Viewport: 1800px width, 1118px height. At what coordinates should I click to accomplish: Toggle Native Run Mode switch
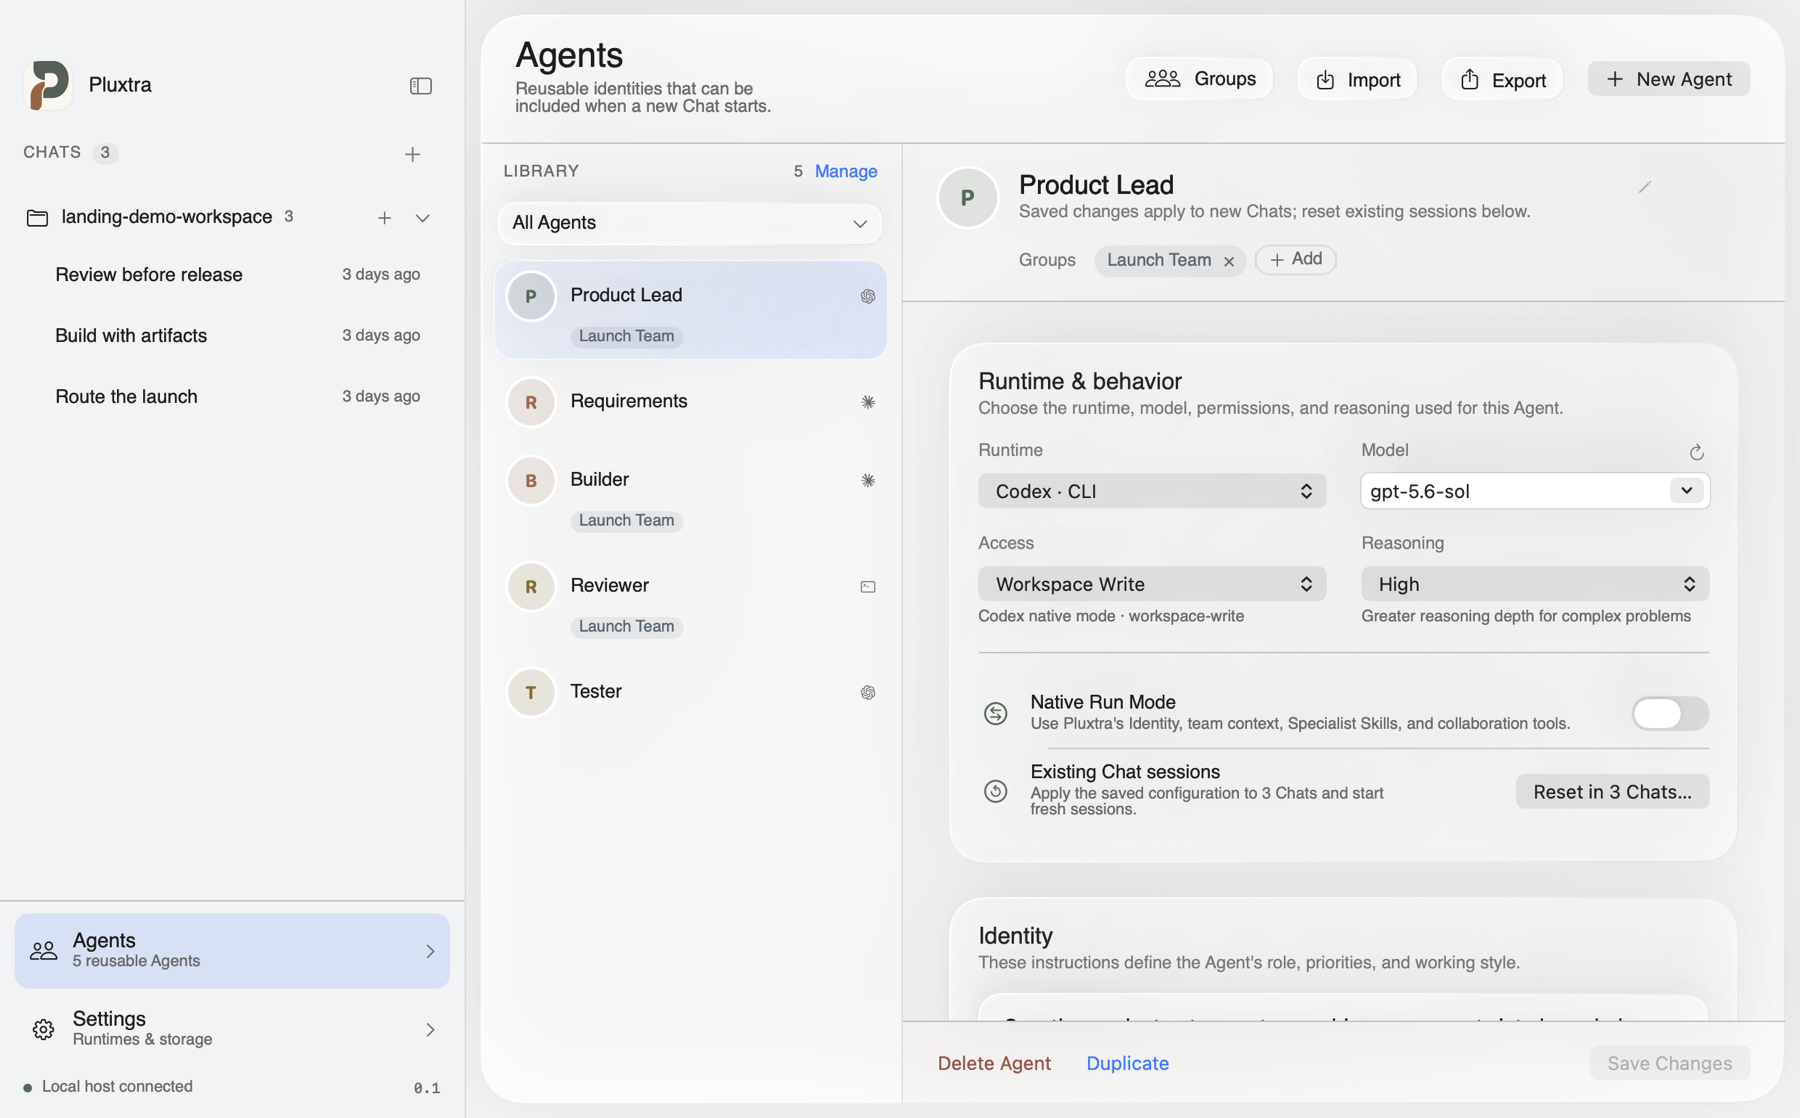coord(1670,713)
